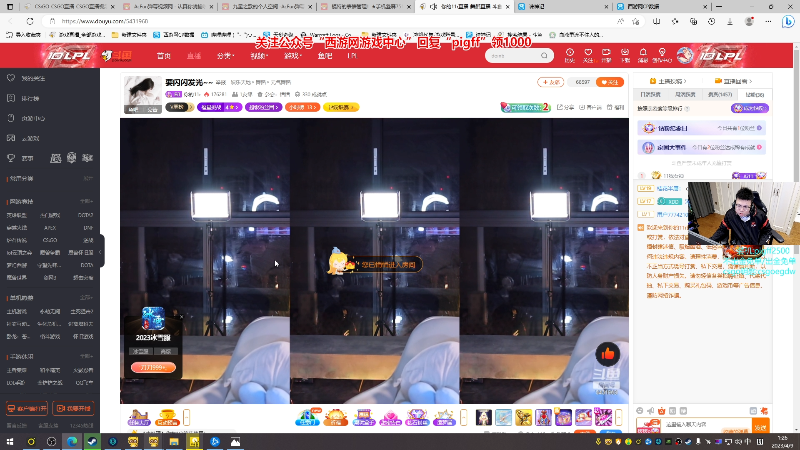Click the magnifier icon in the search box
Image resolution: width=800 pixels, height=450 pixels.
[x=544, y=56]
